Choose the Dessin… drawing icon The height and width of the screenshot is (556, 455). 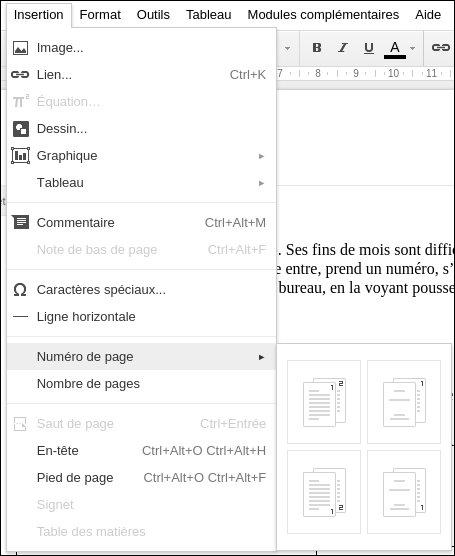(21, 129)
